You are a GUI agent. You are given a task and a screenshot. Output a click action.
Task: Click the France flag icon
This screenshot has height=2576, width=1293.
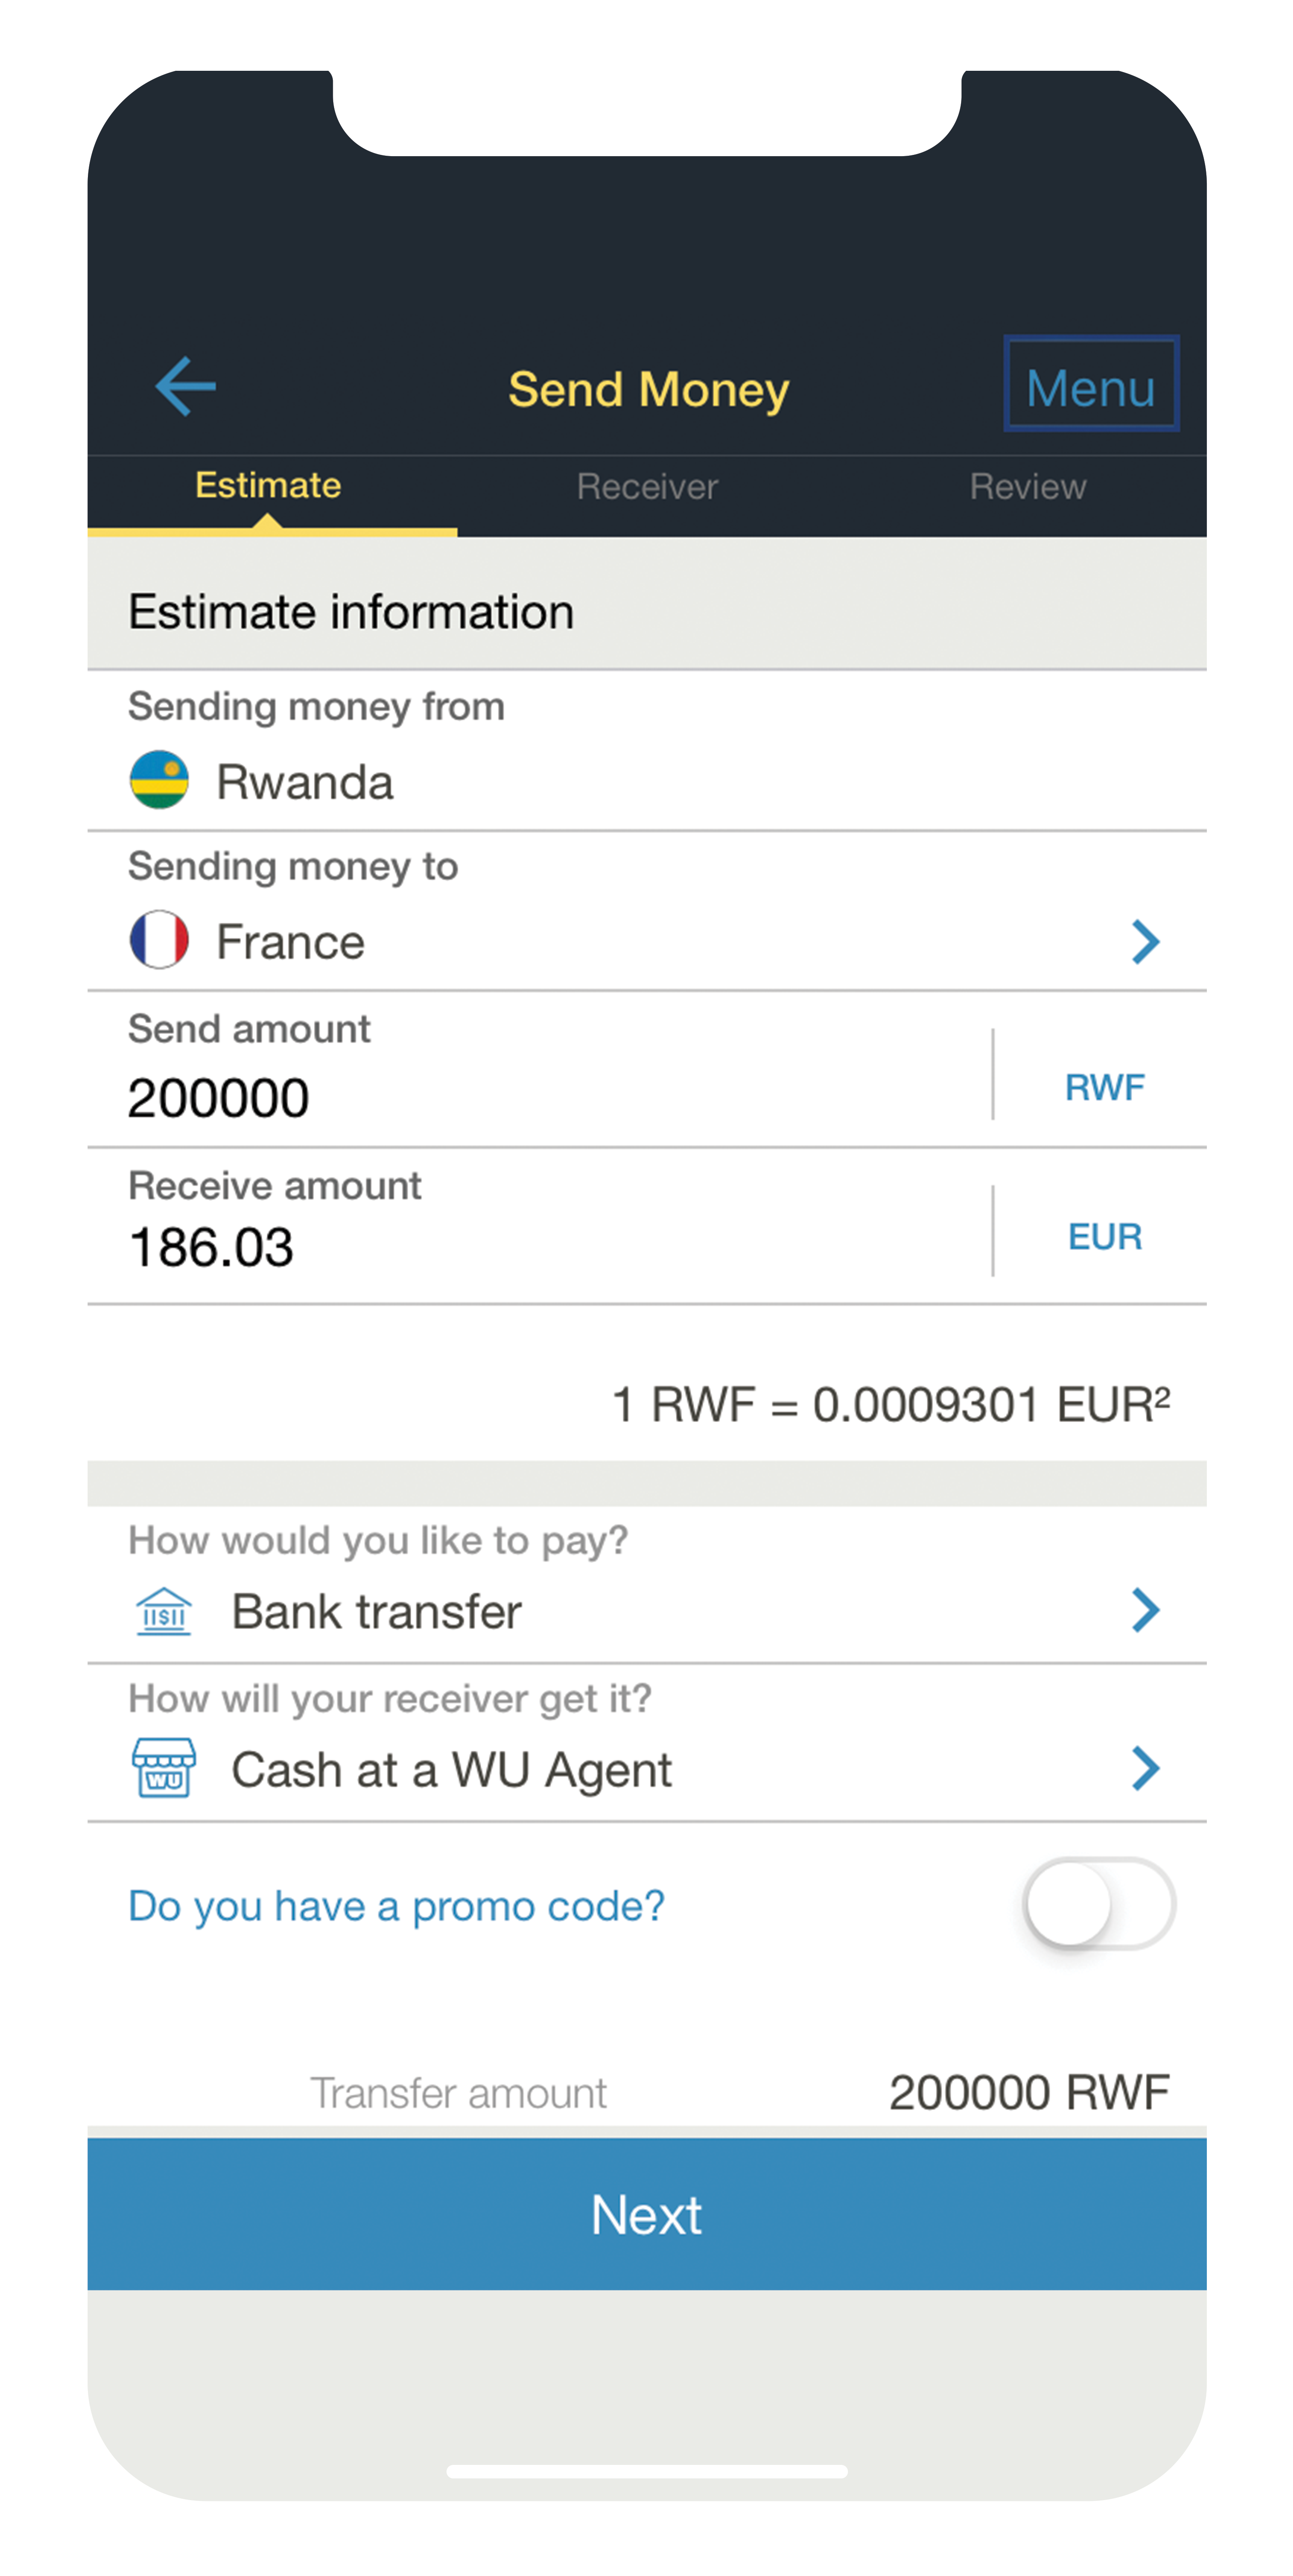pos(159,940)
